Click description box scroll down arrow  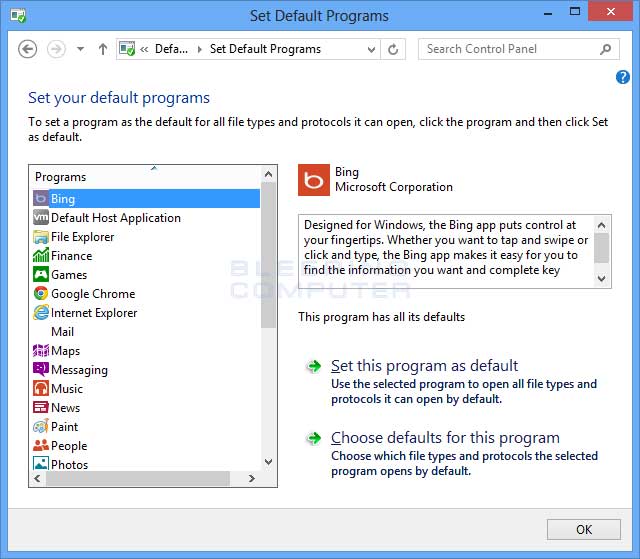point(601,278)
